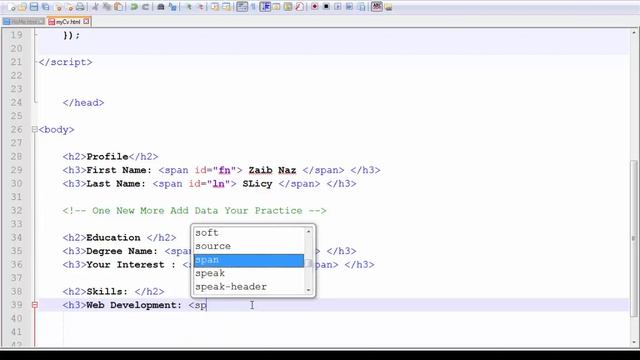Viewport: 640px width, 360px height.
Task: Save the current file via toolbar
Action: pos(34,7)
